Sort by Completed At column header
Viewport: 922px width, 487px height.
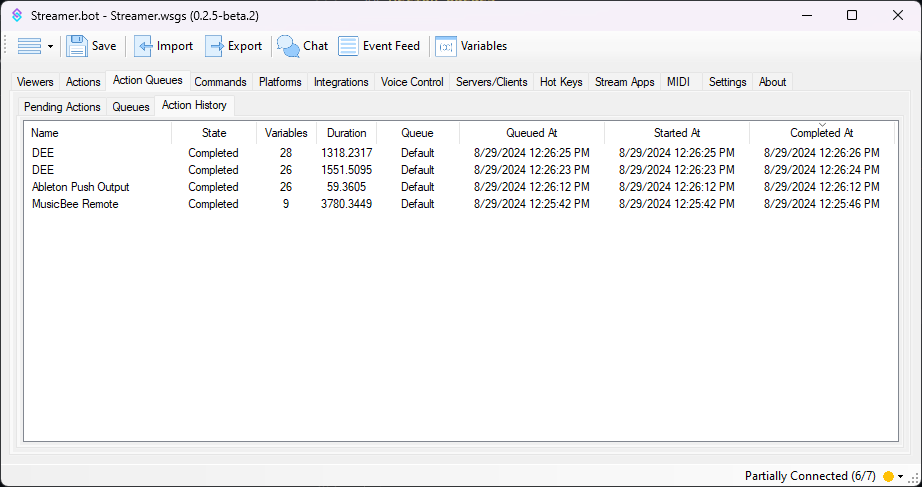tap(821, 133)
